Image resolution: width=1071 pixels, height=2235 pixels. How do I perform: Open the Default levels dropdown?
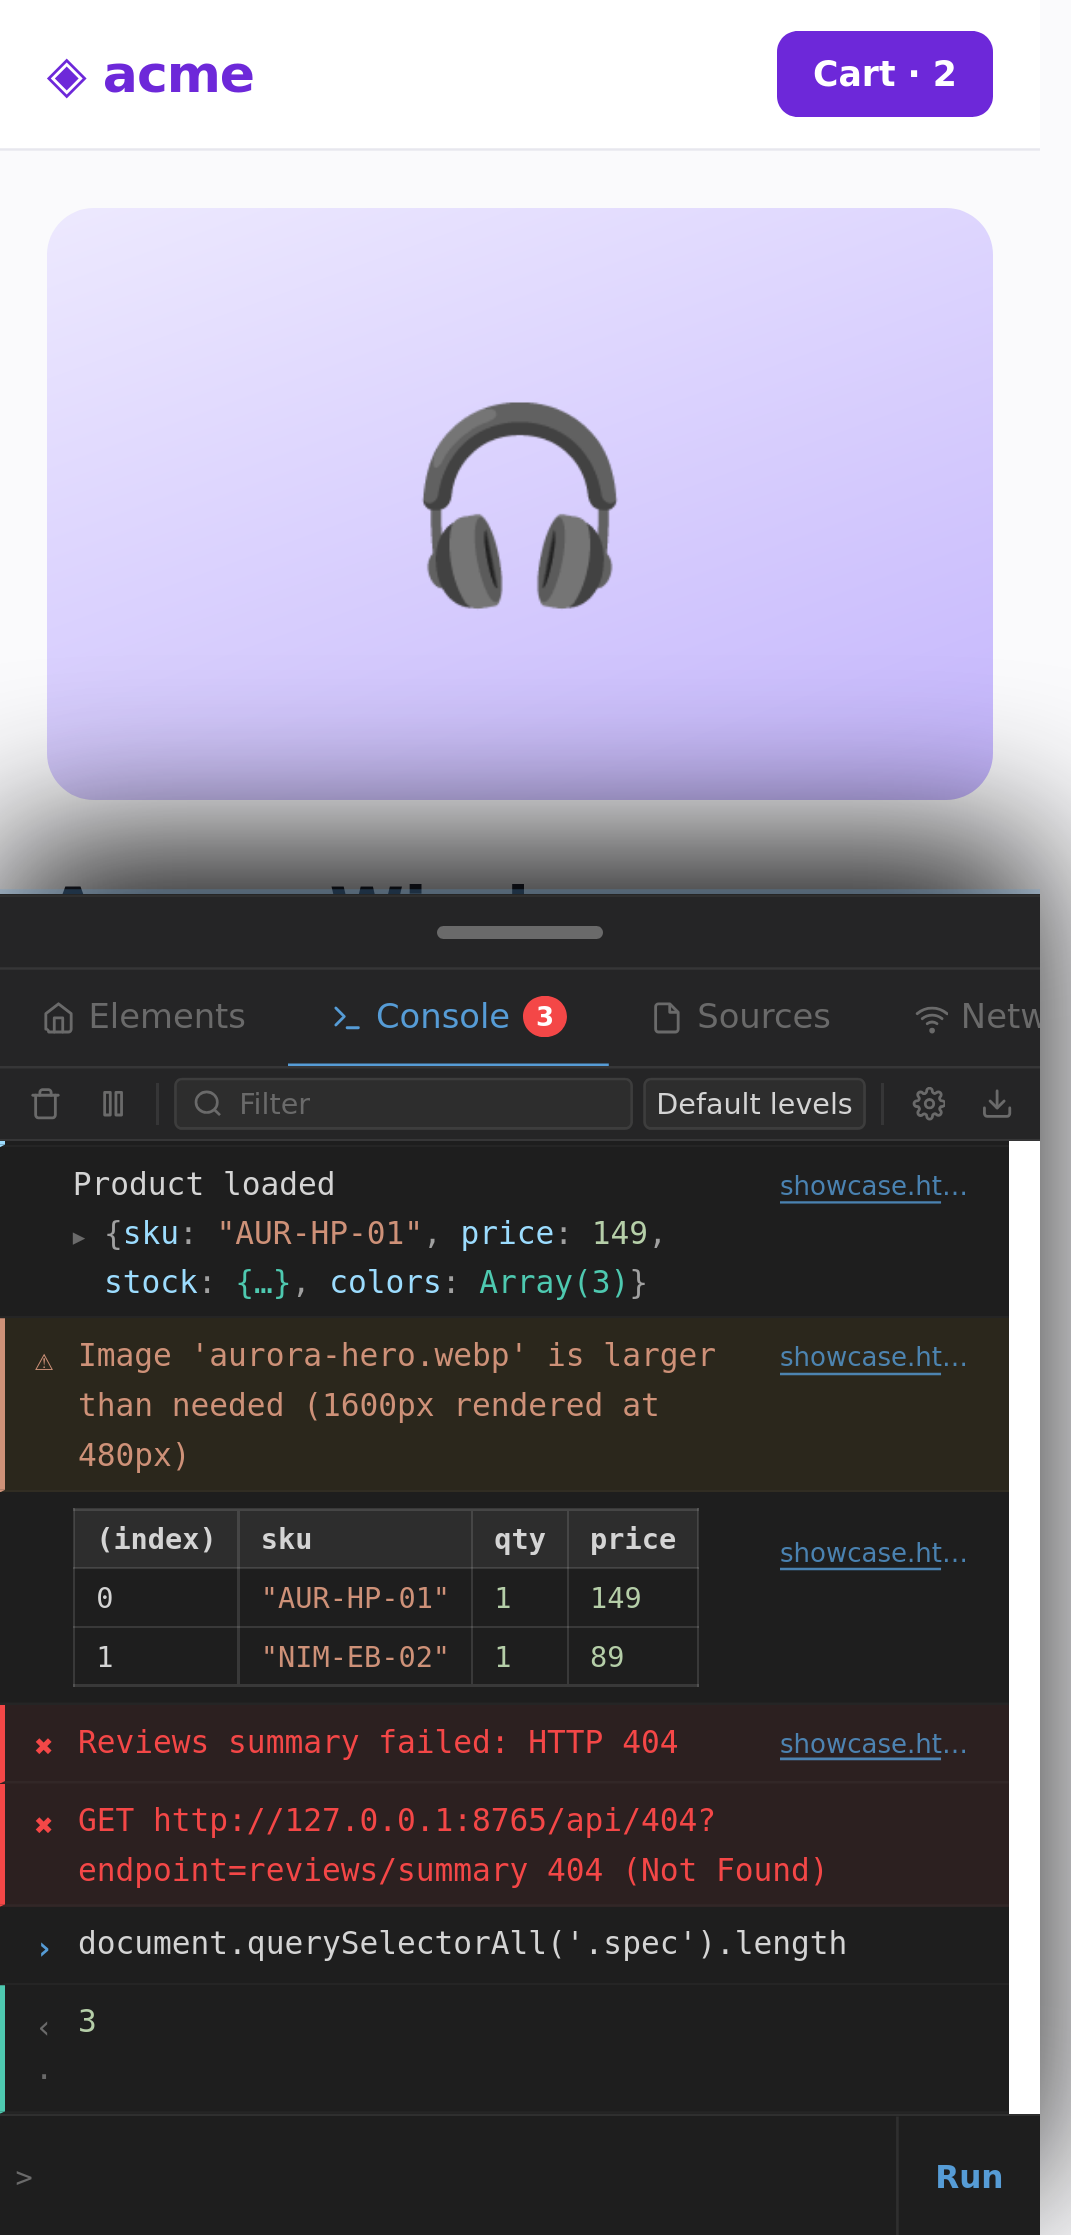click(x=754, y=1104)
